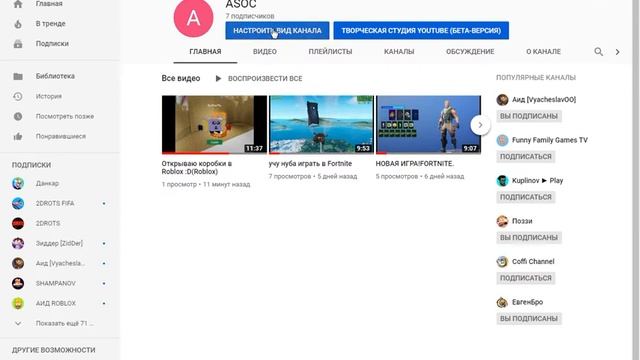
Task: Open ТВОРЧЕСКАЯ СТУДИЯ YOUTUBE button
Action: [x=421, y=31]
